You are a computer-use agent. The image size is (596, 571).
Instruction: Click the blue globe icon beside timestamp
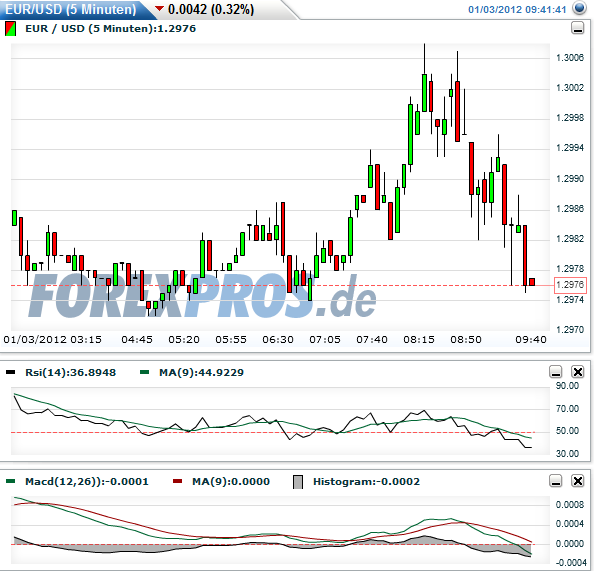[579, 8]
